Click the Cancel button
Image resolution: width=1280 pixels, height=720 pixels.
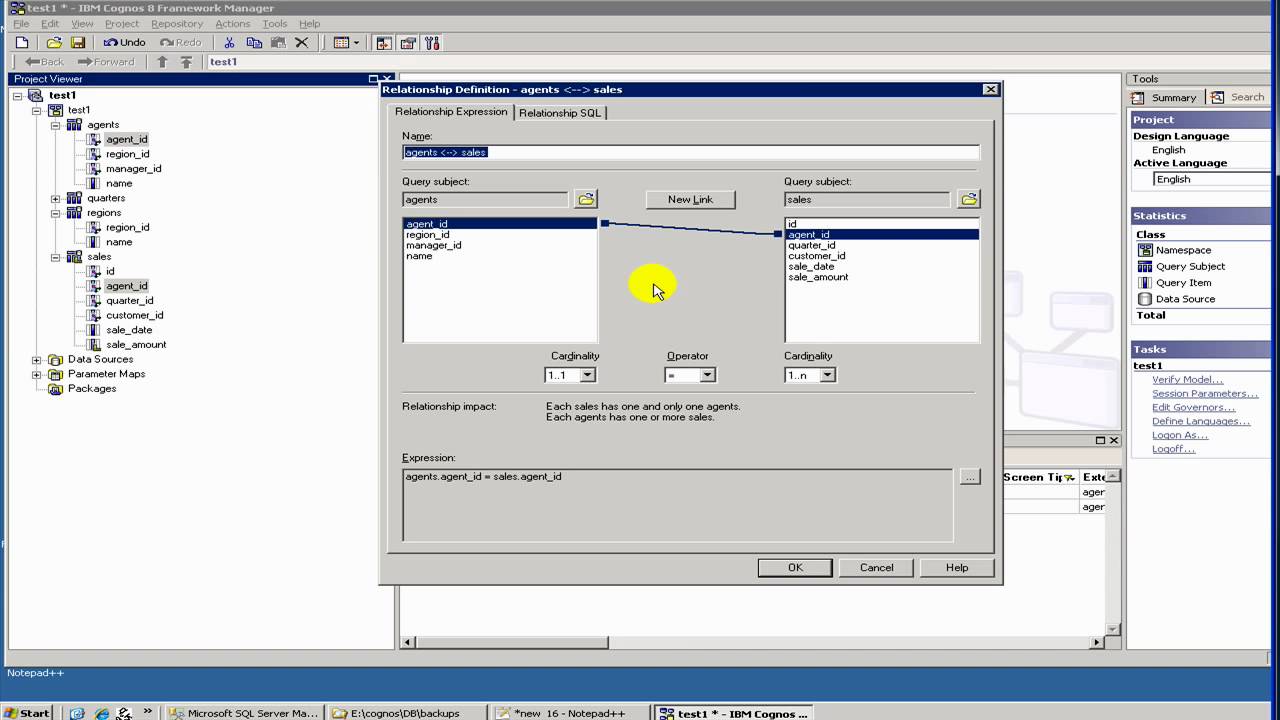point(877,567)
